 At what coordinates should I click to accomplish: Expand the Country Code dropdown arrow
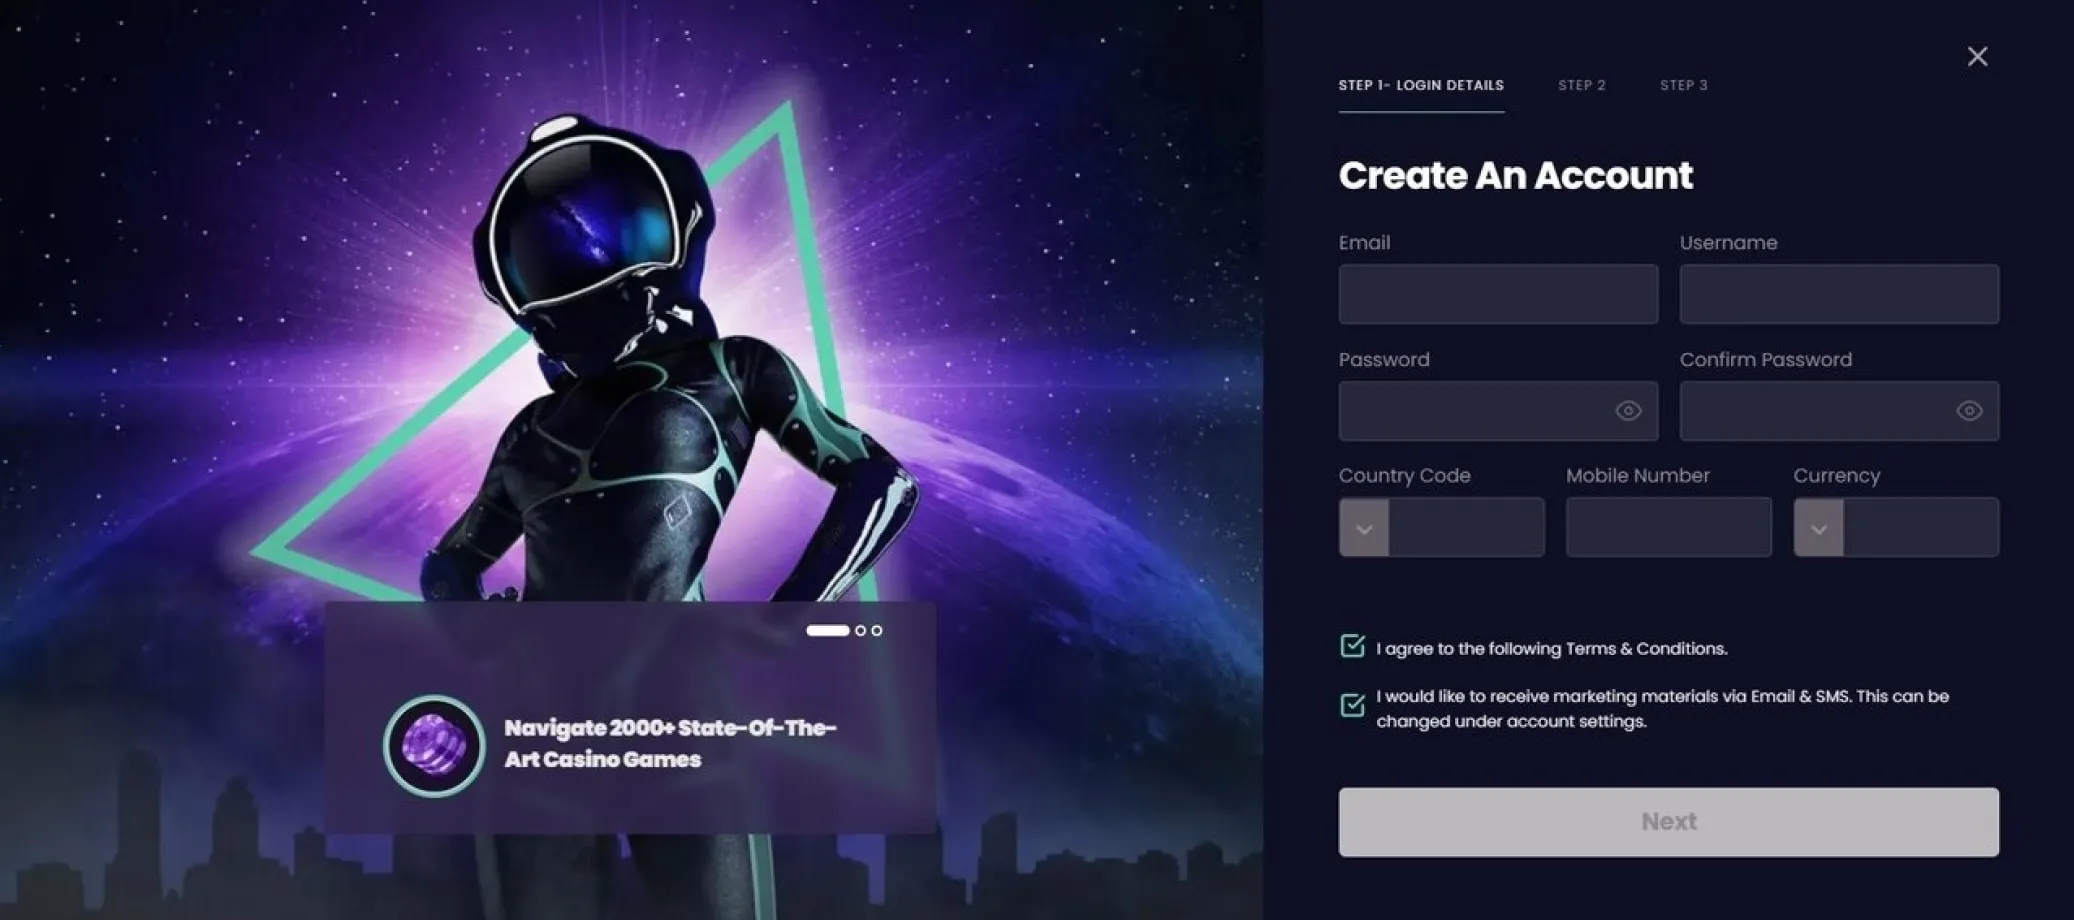[1364, 528]
